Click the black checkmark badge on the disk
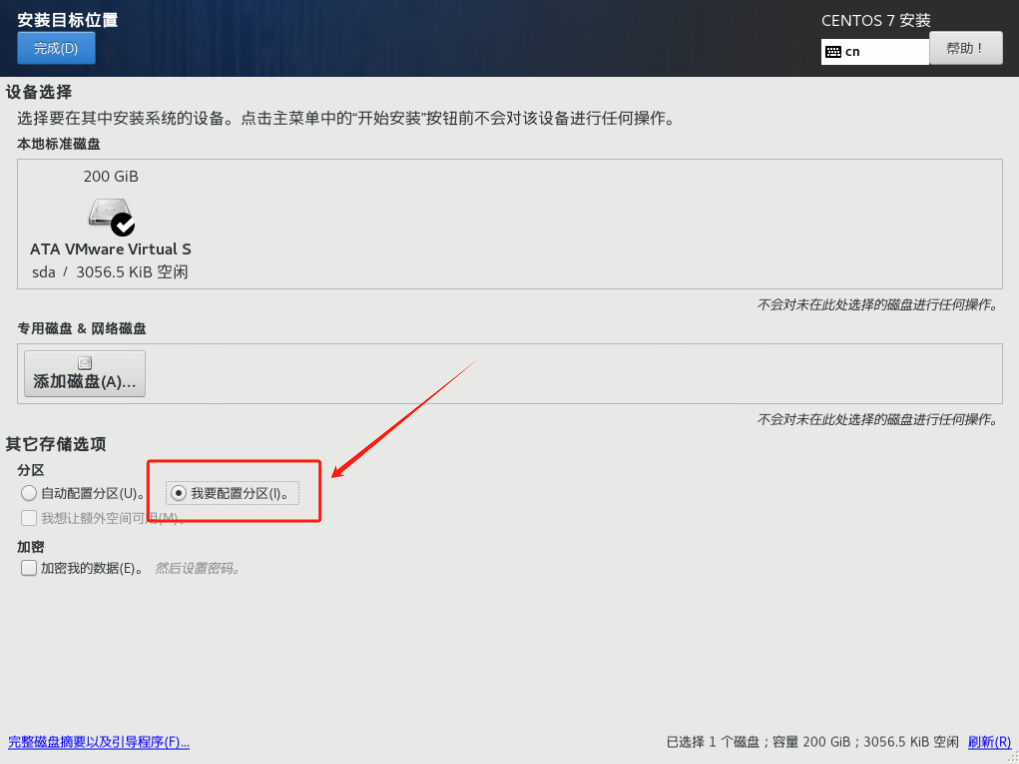 point(123,223)
